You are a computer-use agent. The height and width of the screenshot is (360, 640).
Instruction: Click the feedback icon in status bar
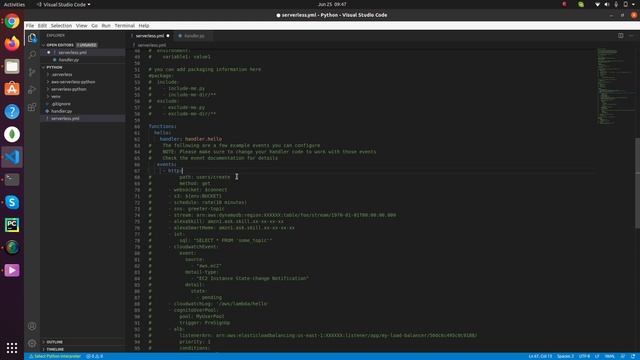(x=623, y=356)
